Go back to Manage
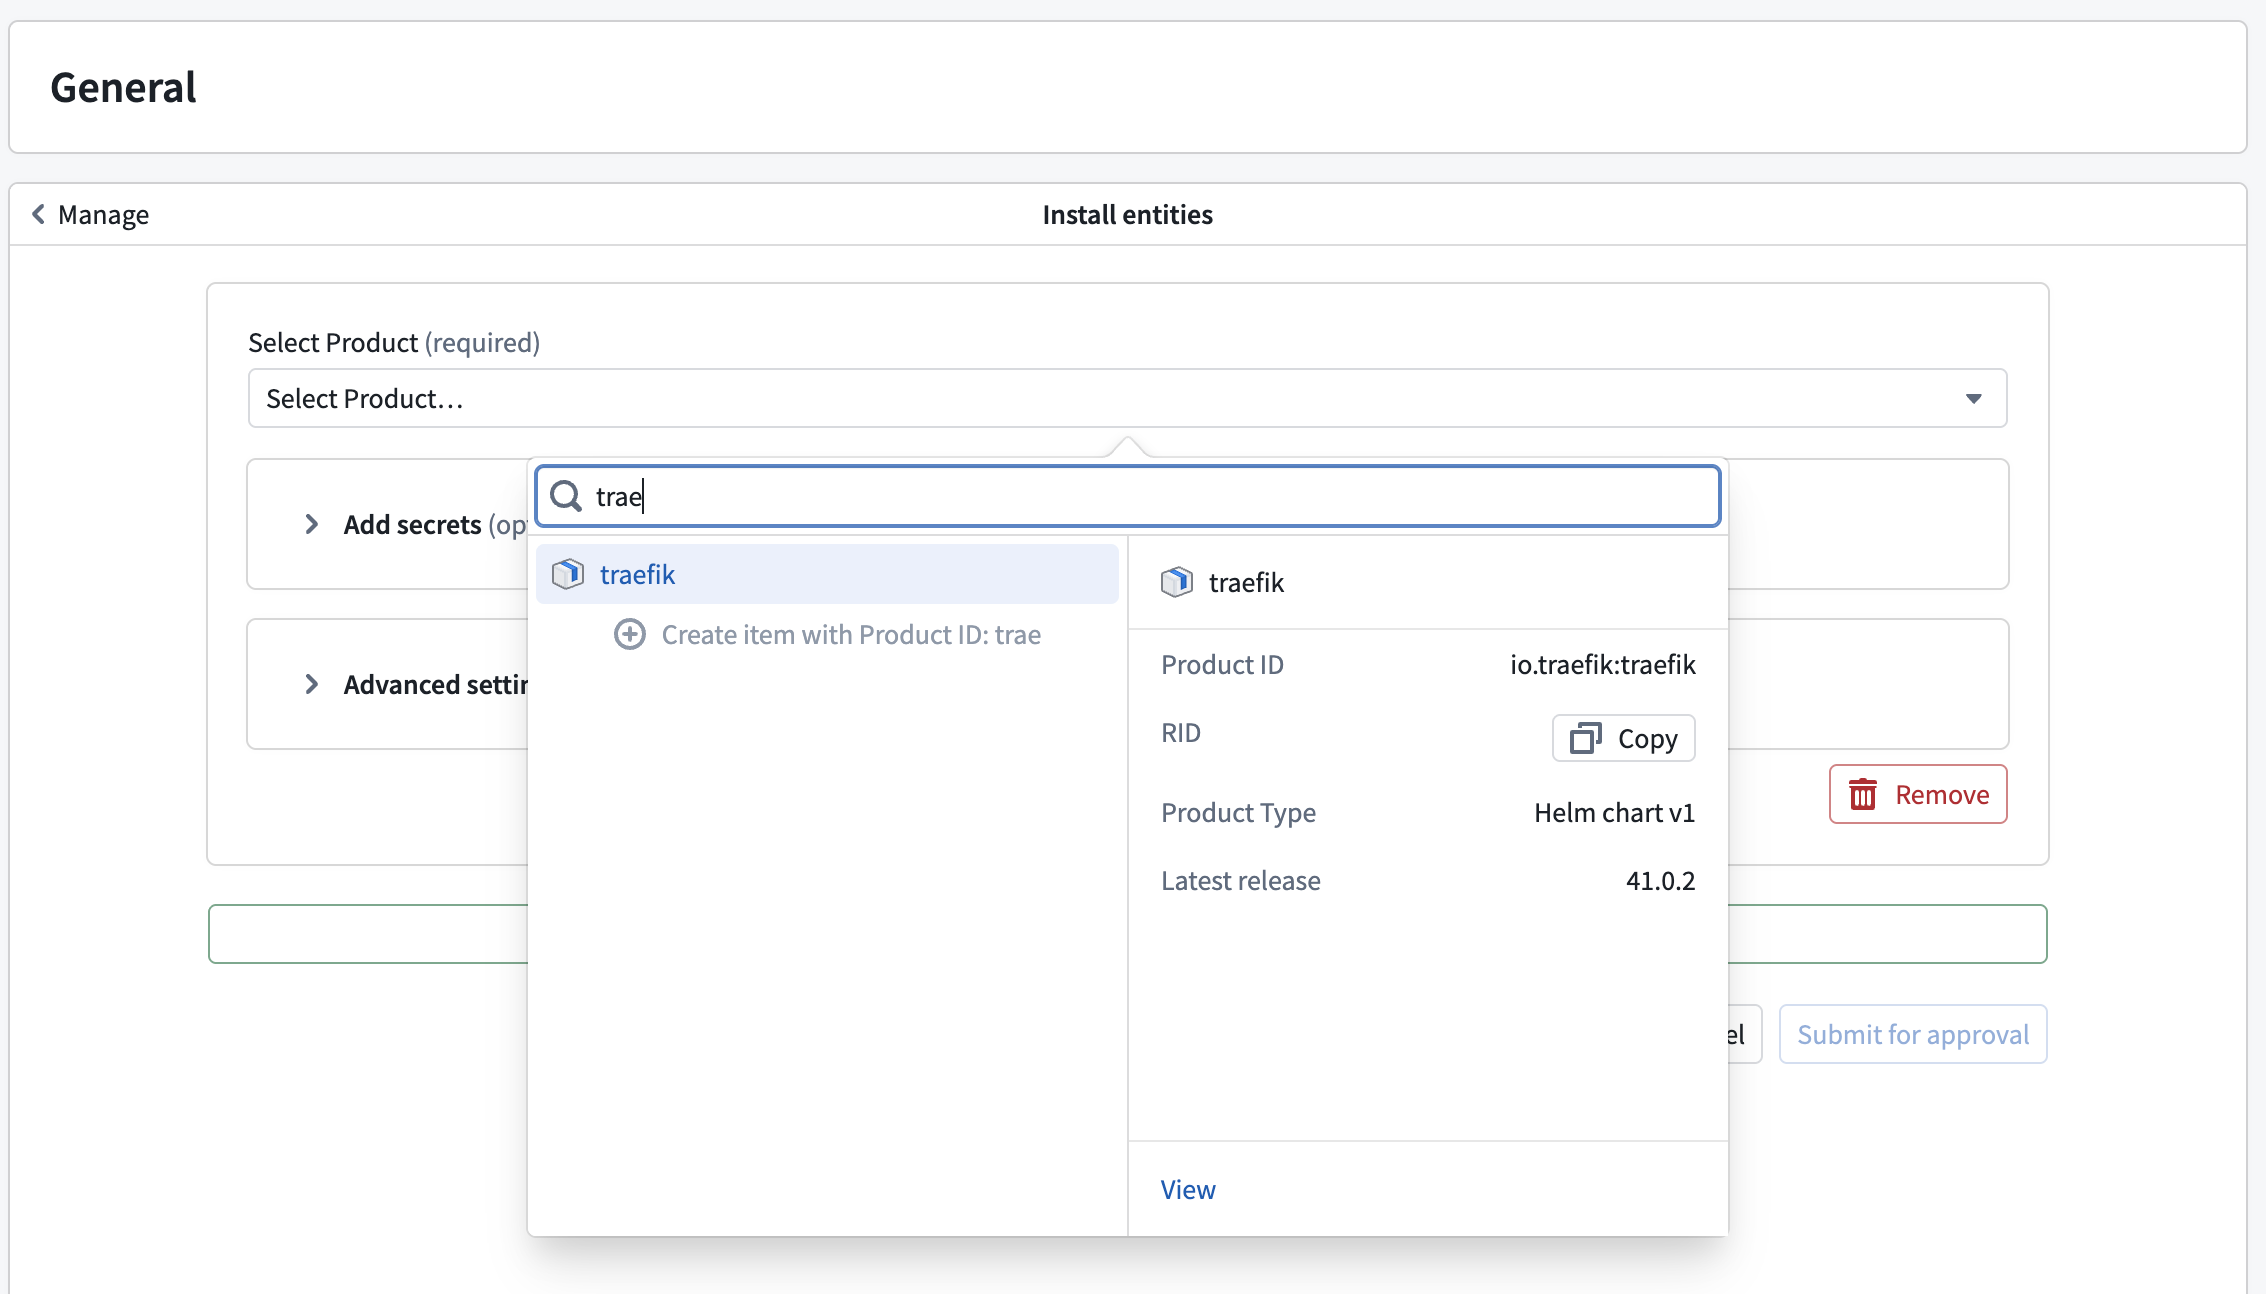 pyautogui.click(x=90, y=214)
